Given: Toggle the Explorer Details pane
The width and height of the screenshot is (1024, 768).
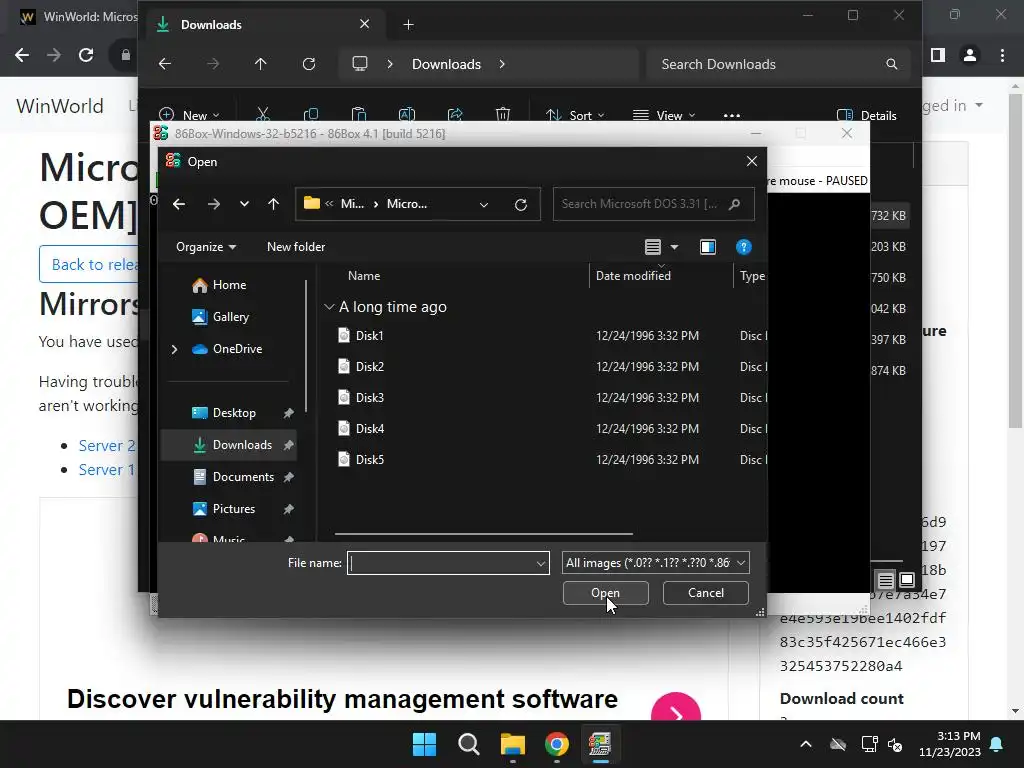Looking at the screenshot, I should click(x=867, y=116).
